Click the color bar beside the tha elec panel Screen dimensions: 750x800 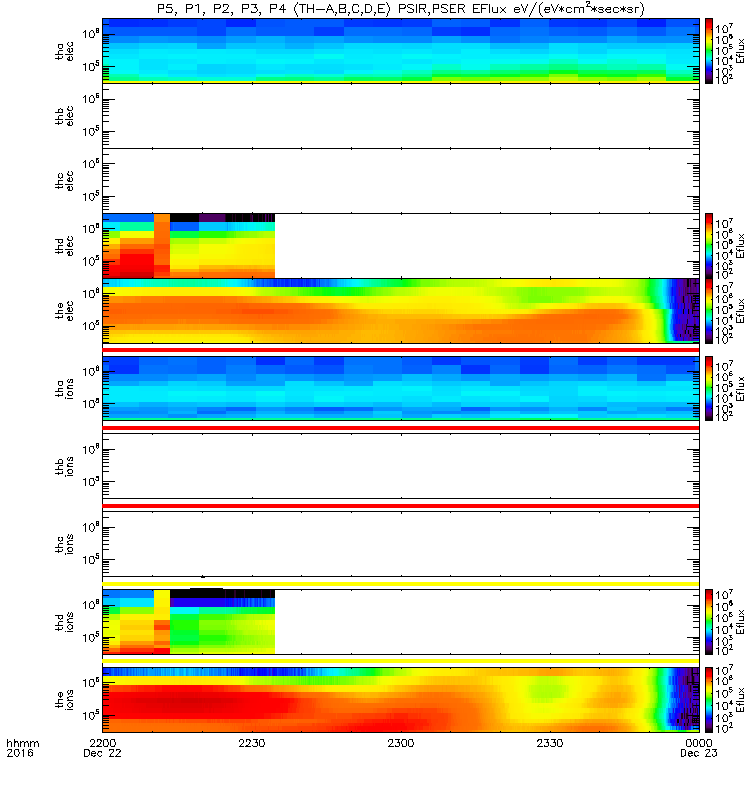pyautogui.click(x=709, y=51)
